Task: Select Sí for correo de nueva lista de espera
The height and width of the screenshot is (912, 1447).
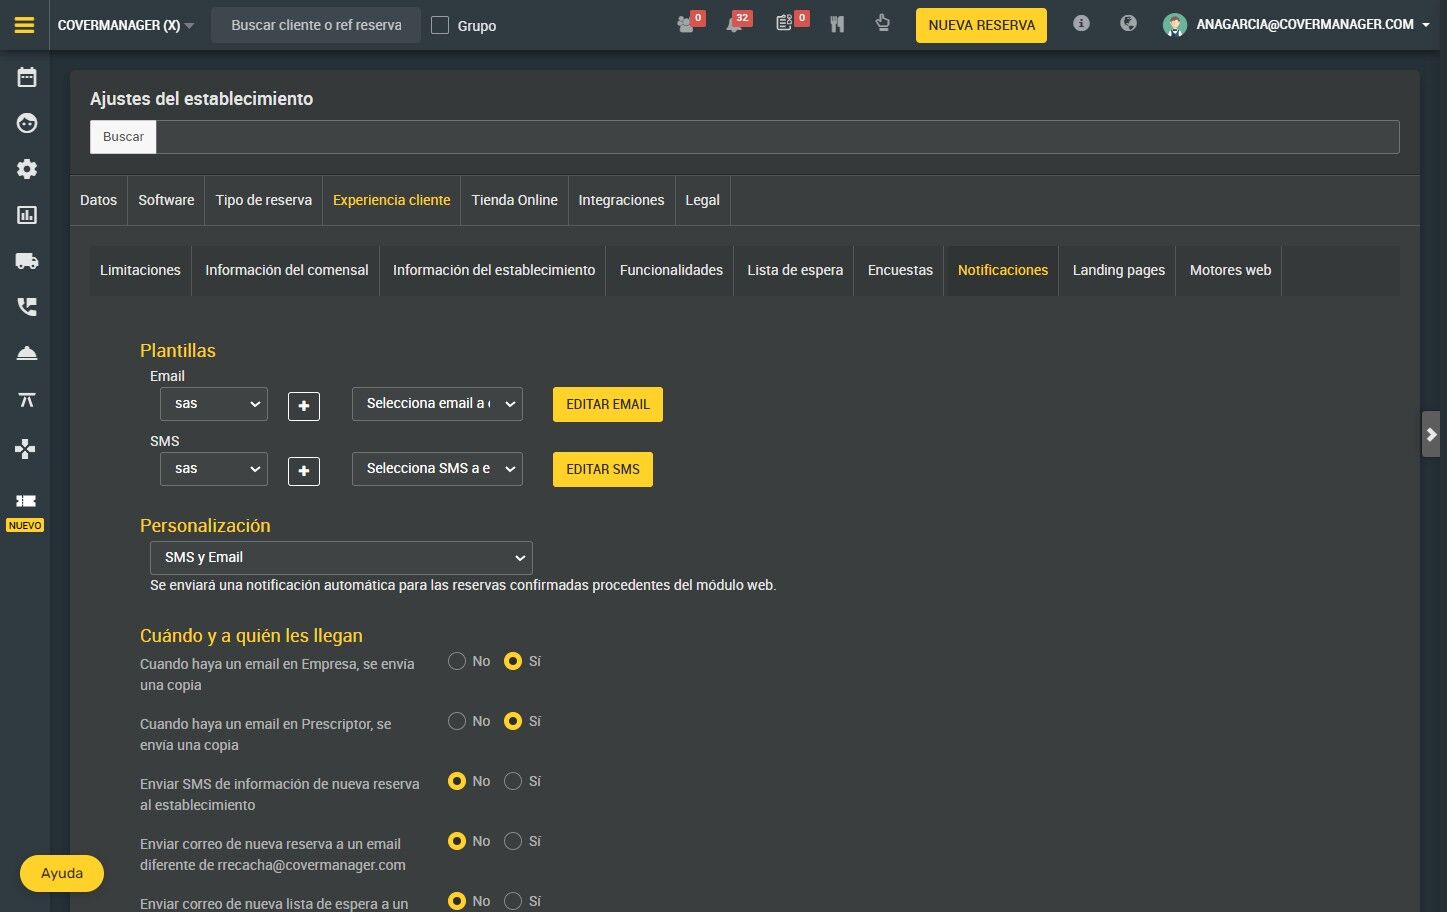Action: pyautogui.click(x=513, y=901)
